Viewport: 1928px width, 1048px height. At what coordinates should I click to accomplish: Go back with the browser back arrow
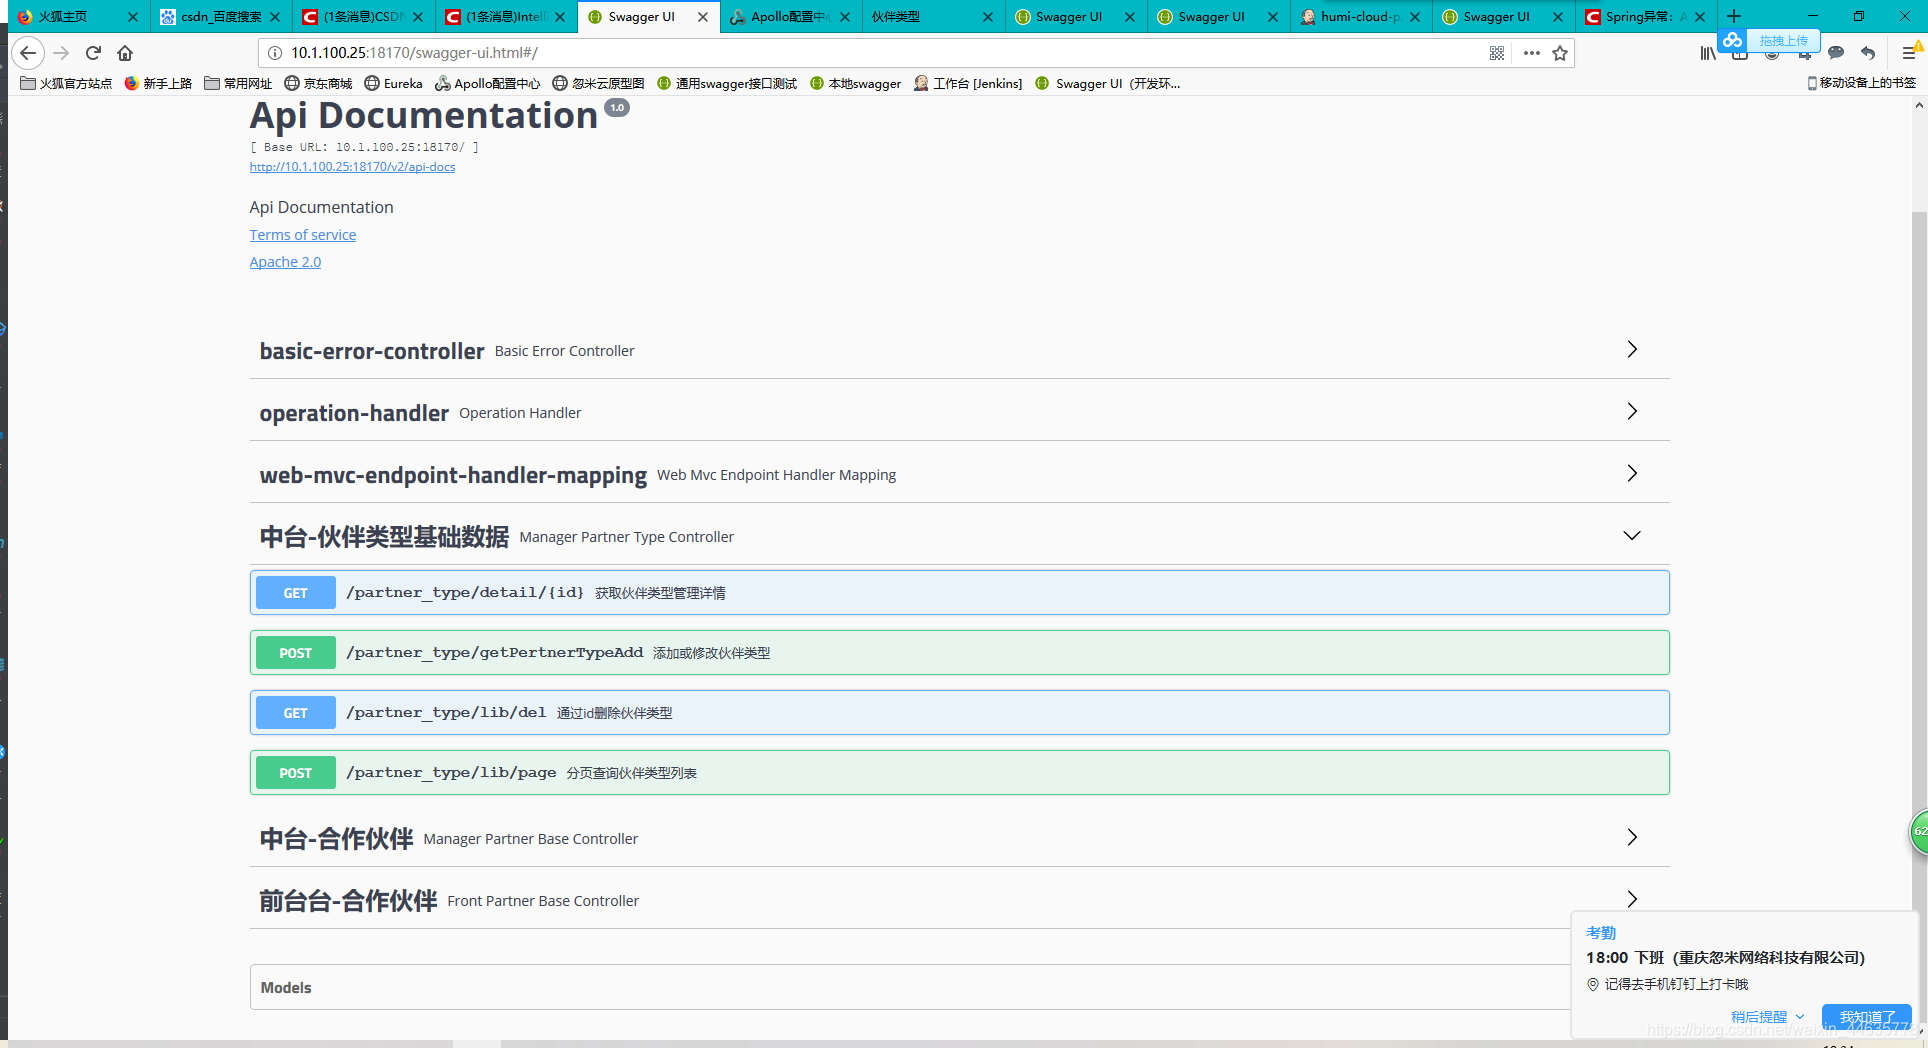(x=28, y=53)
